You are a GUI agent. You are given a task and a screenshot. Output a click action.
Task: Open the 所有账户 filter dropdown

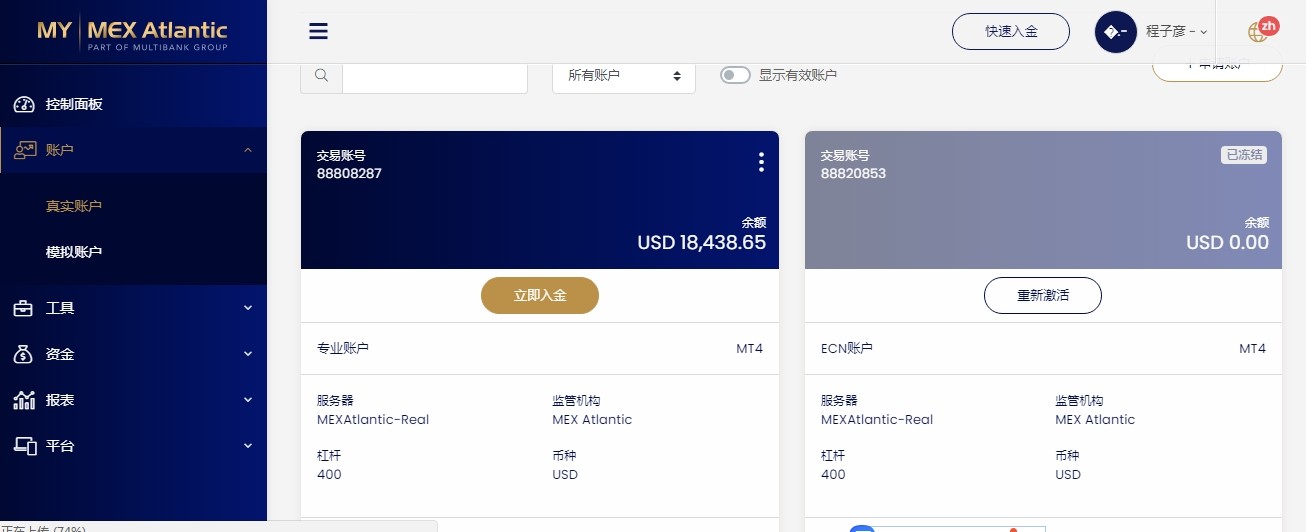tap(624, 75)
